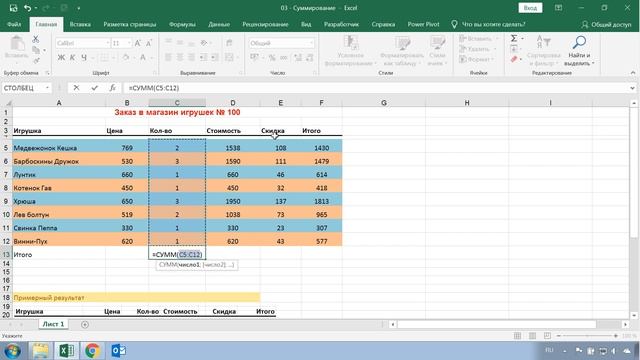640x360 pixels.
Task: Click the Clear eraser icon
Action: click(x=514, y=60)
